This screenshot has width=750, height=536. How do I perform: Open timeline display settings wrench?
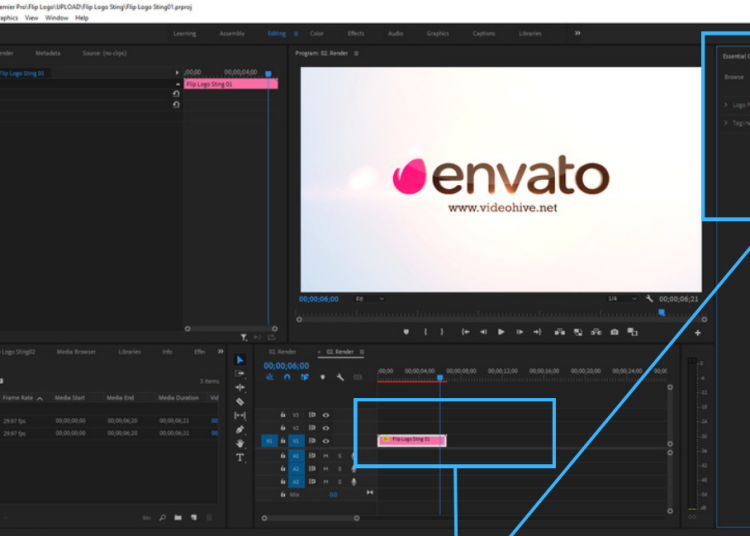(340, 377)
